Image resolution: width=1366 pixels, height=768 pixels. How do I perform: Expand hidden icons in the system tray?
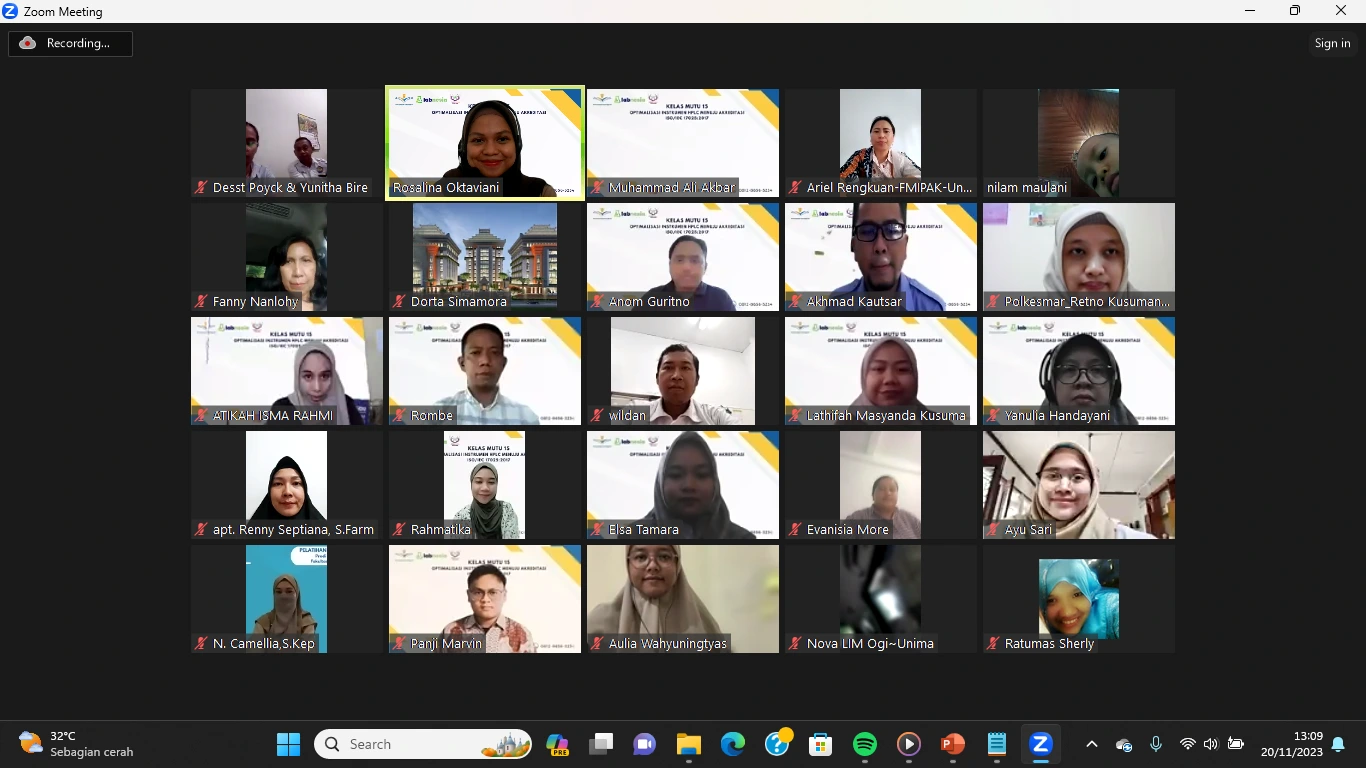click(x=1092, y=744)
